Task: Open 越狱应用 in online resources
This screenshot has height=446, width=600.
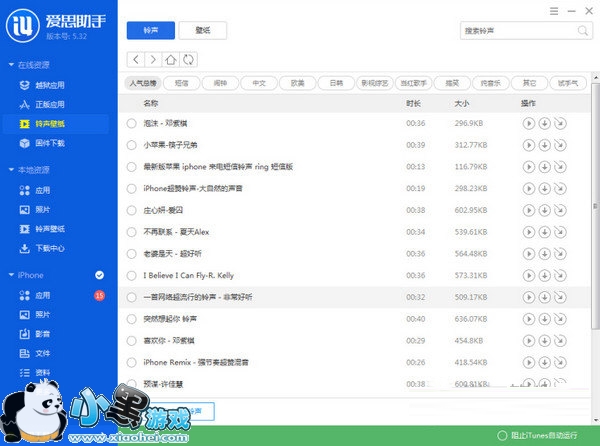Action: pos(50,85)
